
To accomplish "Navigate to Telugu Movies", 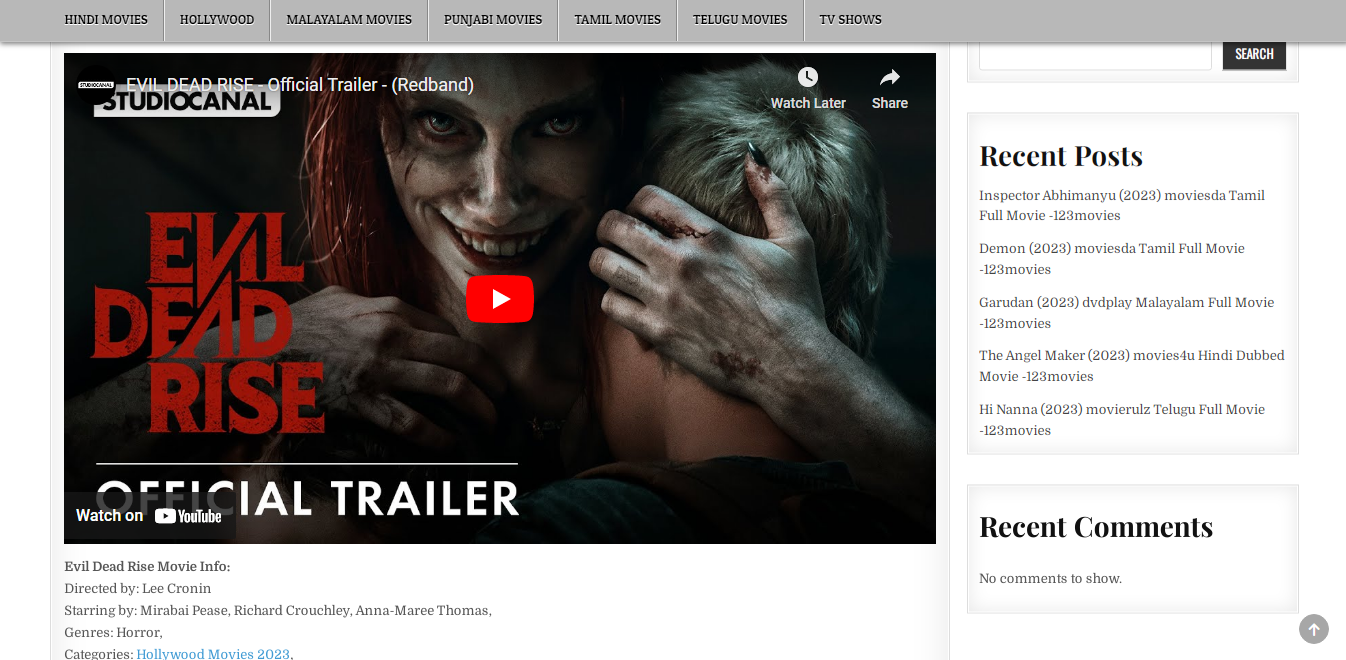I will (x=740, y=20).
